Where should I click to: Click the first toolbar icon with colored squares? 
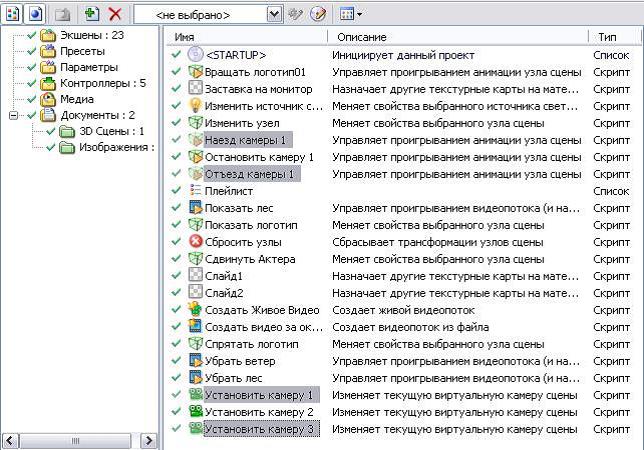pos(12,14)
